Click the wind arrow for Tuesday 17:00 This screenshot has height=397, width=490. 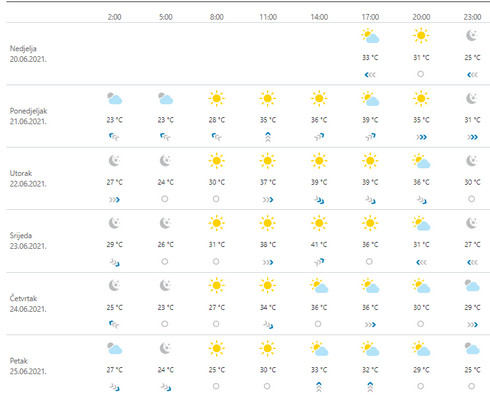click(x=370, y=200)
